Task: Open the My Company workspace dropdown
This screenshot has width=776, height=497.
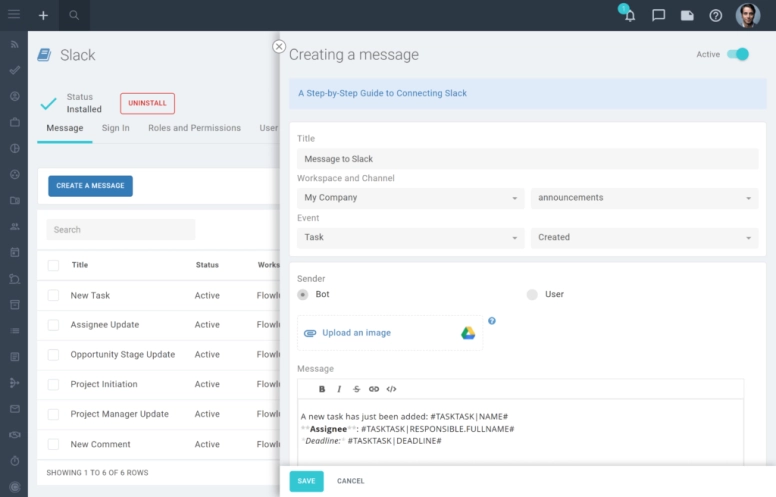Action: (411, 198)
